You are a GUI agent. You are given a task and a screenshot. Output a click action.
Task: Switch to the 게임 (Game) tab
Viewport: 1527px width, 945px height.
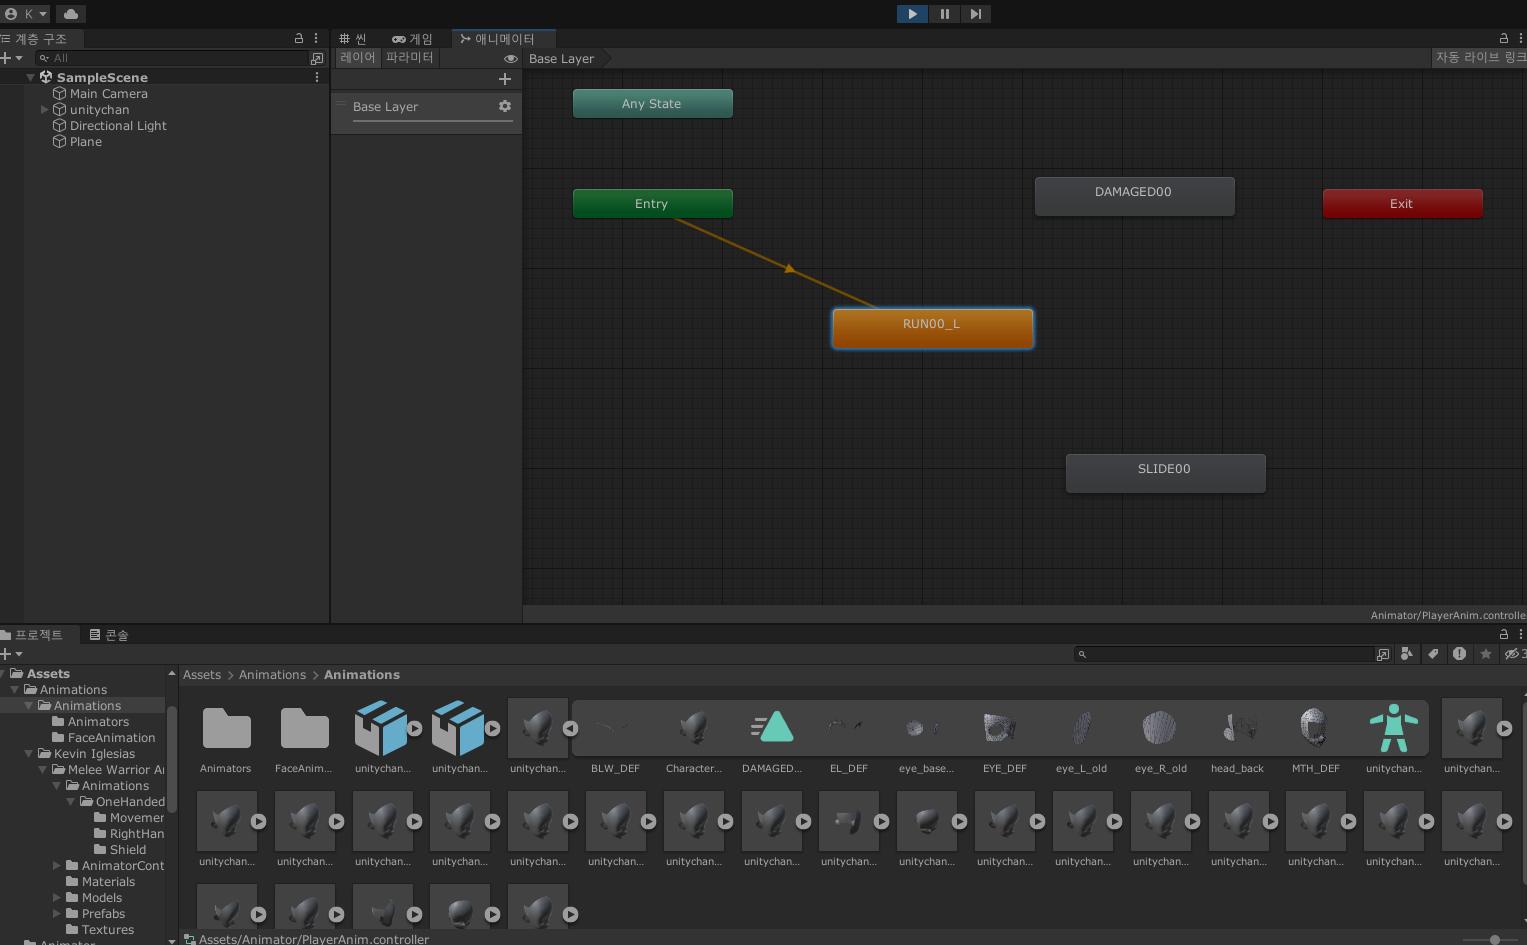pos(412,39)
